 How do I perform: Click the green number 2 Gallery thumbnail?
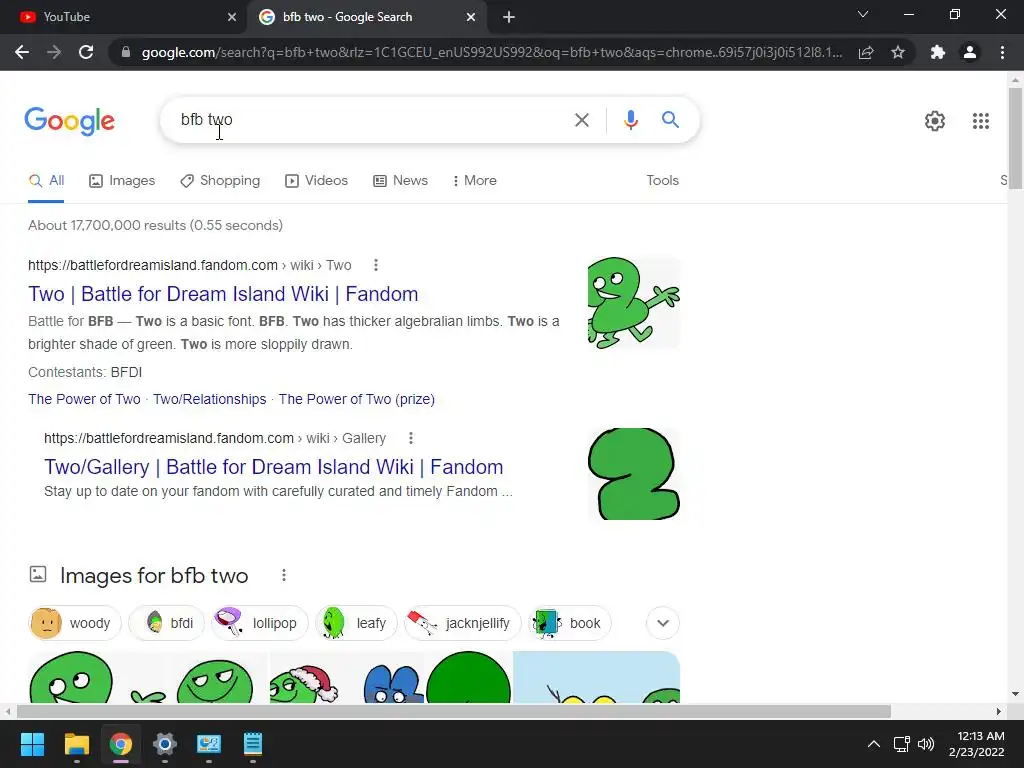633,474
